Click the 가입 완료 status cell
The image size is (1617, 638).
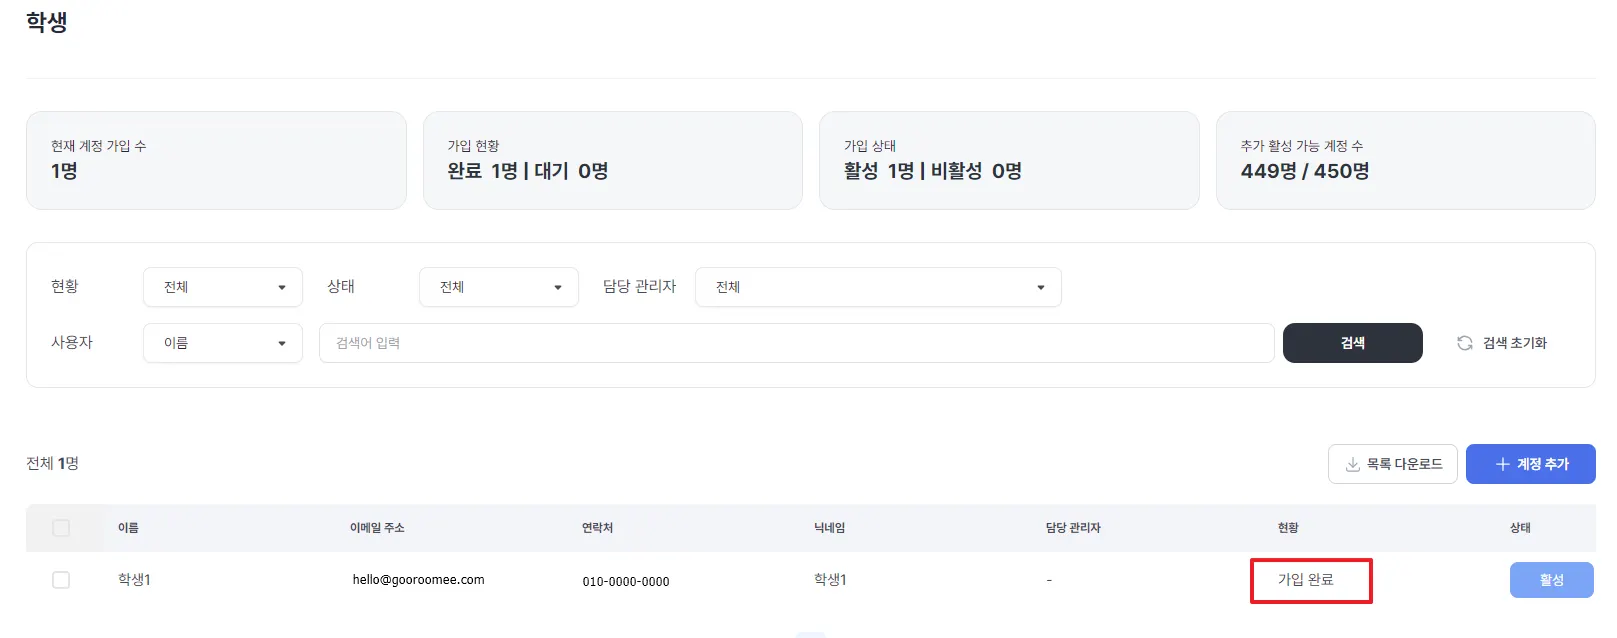[x=1306, y=580]
